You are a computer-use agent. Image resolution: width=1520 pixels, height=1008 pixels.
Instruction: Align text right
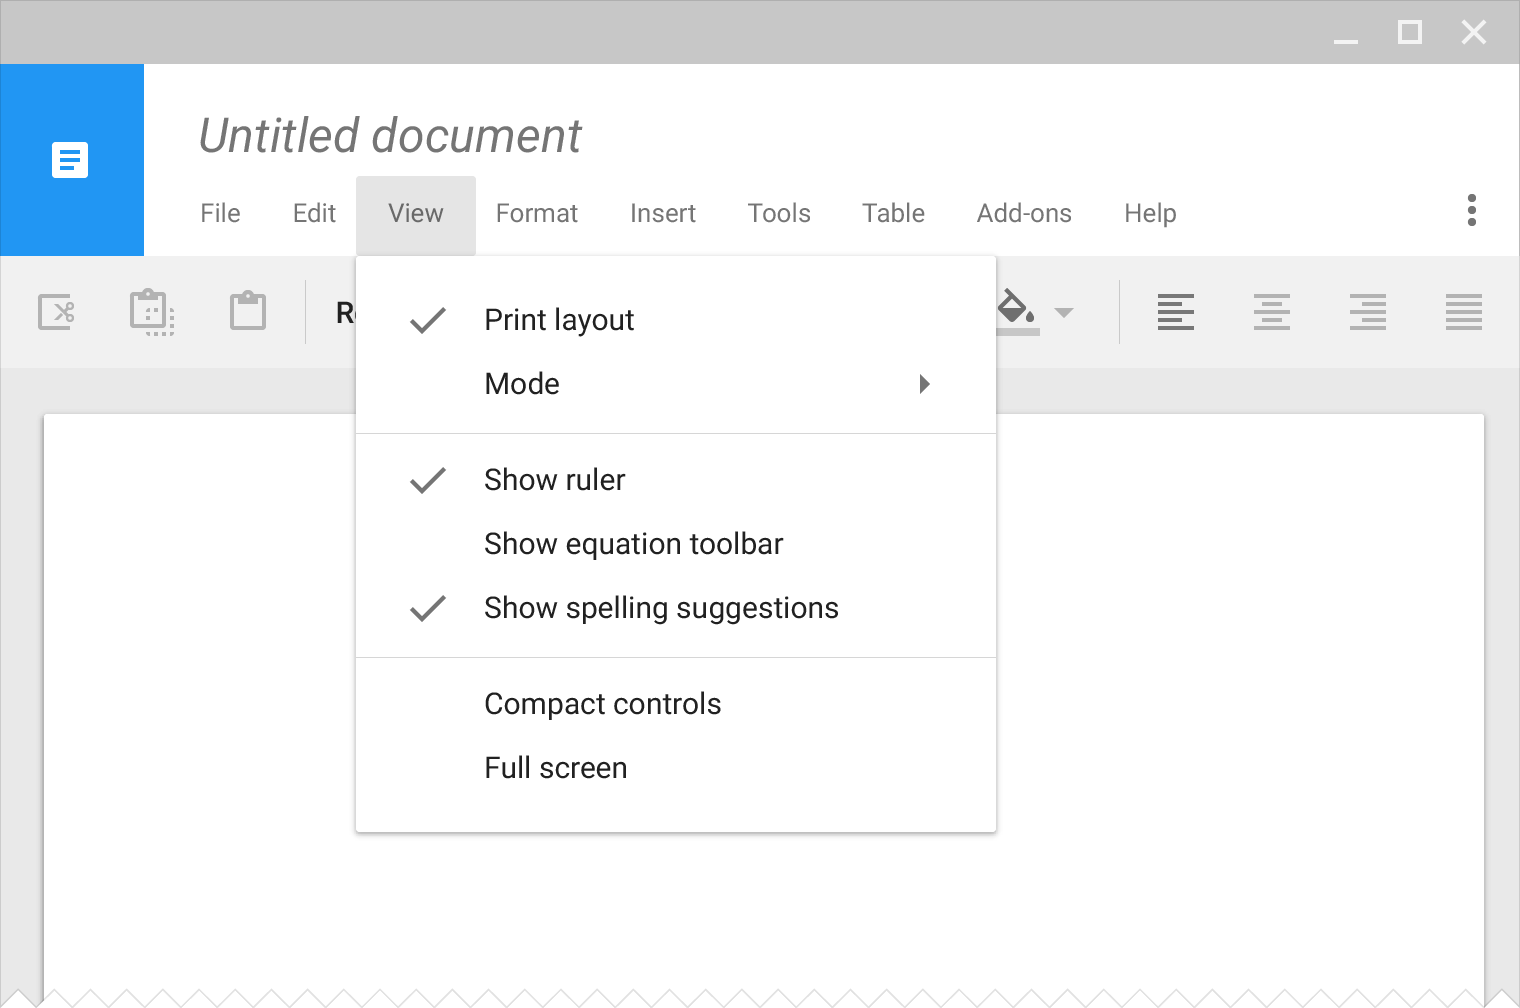[1368, 312]
